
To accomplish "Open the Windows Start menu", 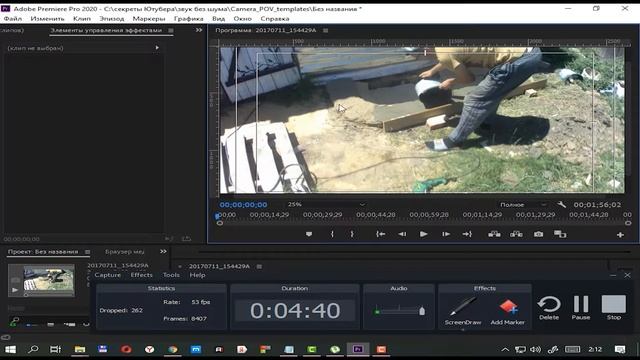I will tap(10, 349).
